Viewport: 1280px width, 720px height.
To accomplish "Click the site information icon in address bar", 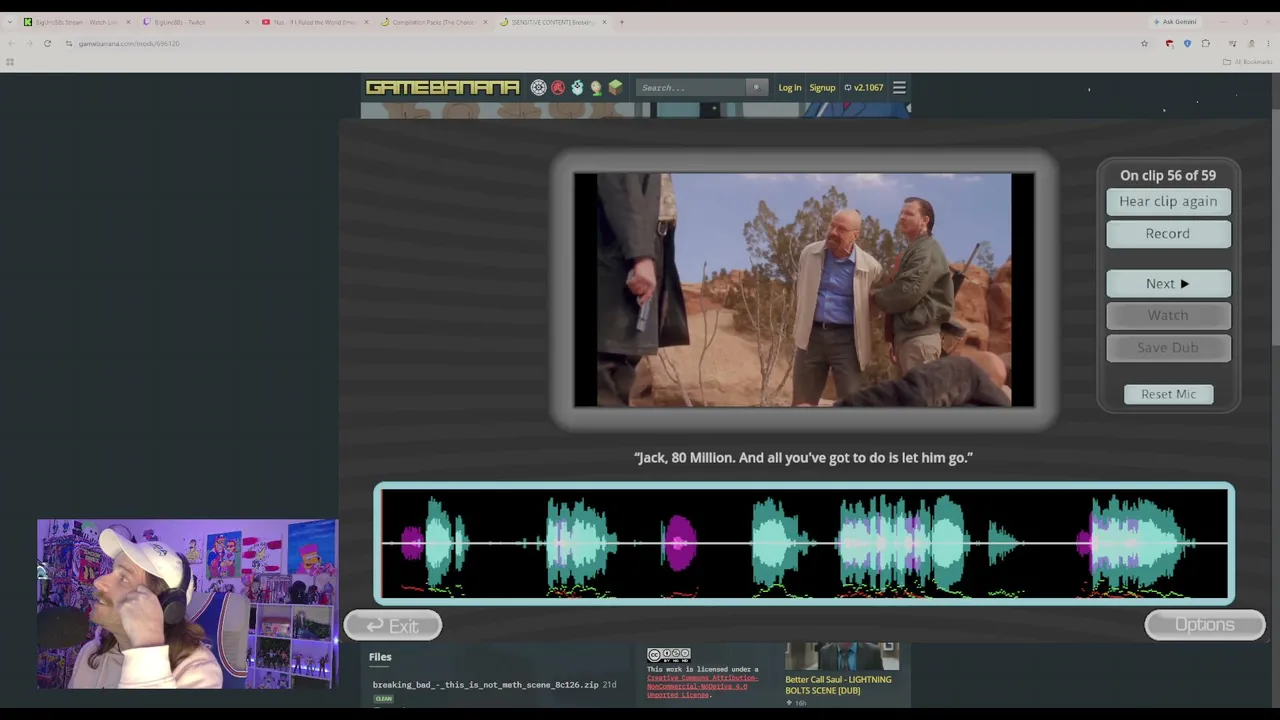I will 69,44.
